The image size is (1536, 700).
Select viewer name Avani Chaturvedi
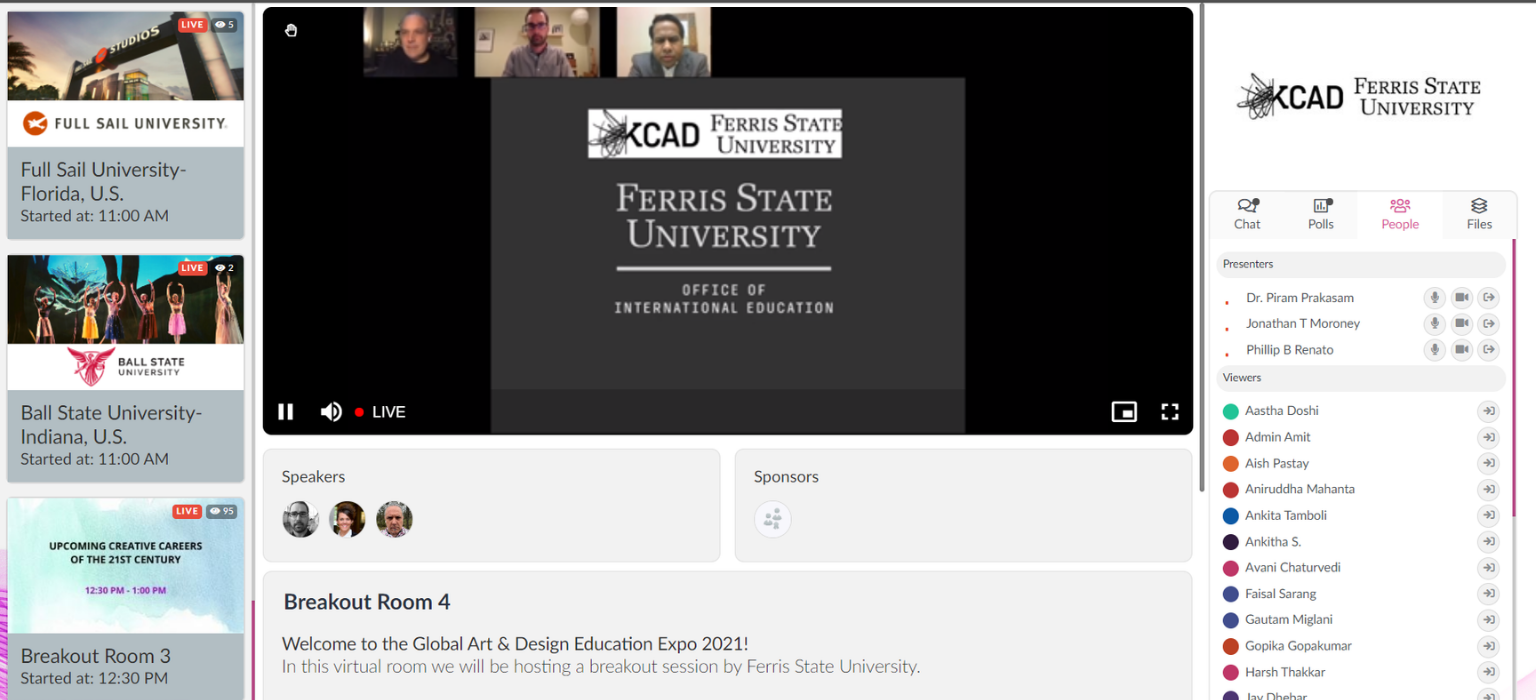1293,567
